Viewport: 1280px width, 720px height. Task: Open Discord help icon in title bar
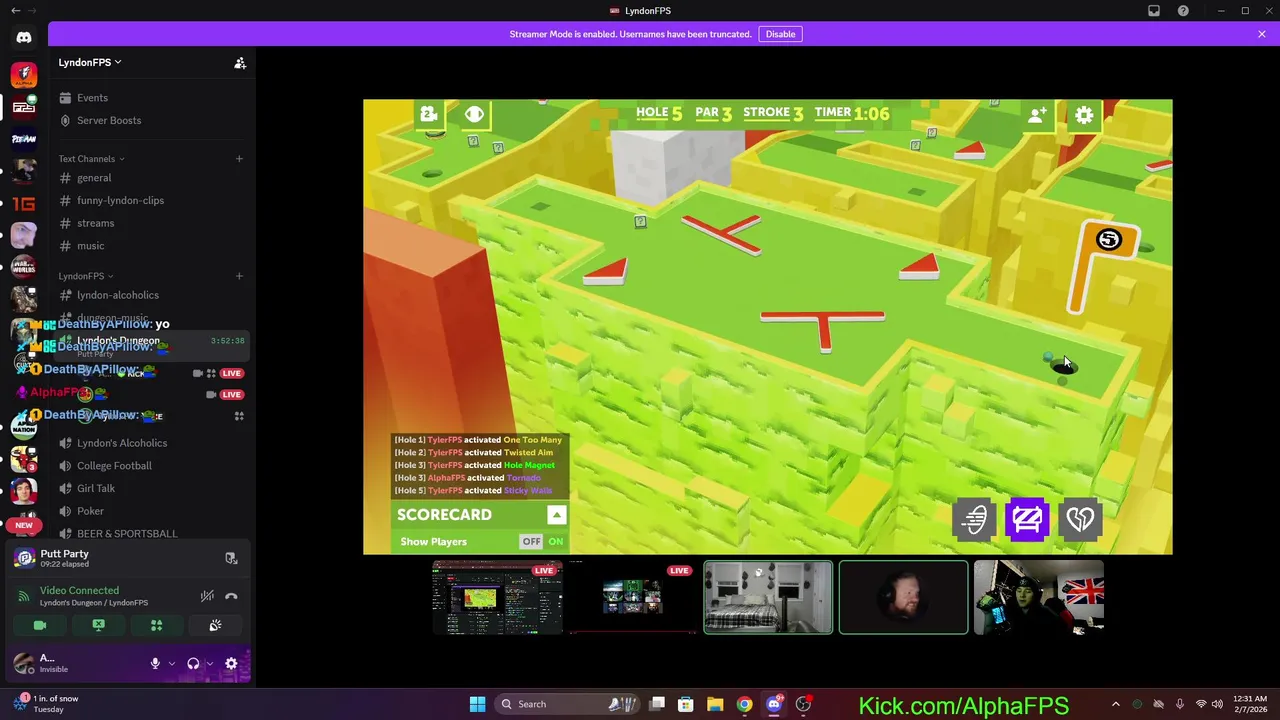coord(1183,11)
